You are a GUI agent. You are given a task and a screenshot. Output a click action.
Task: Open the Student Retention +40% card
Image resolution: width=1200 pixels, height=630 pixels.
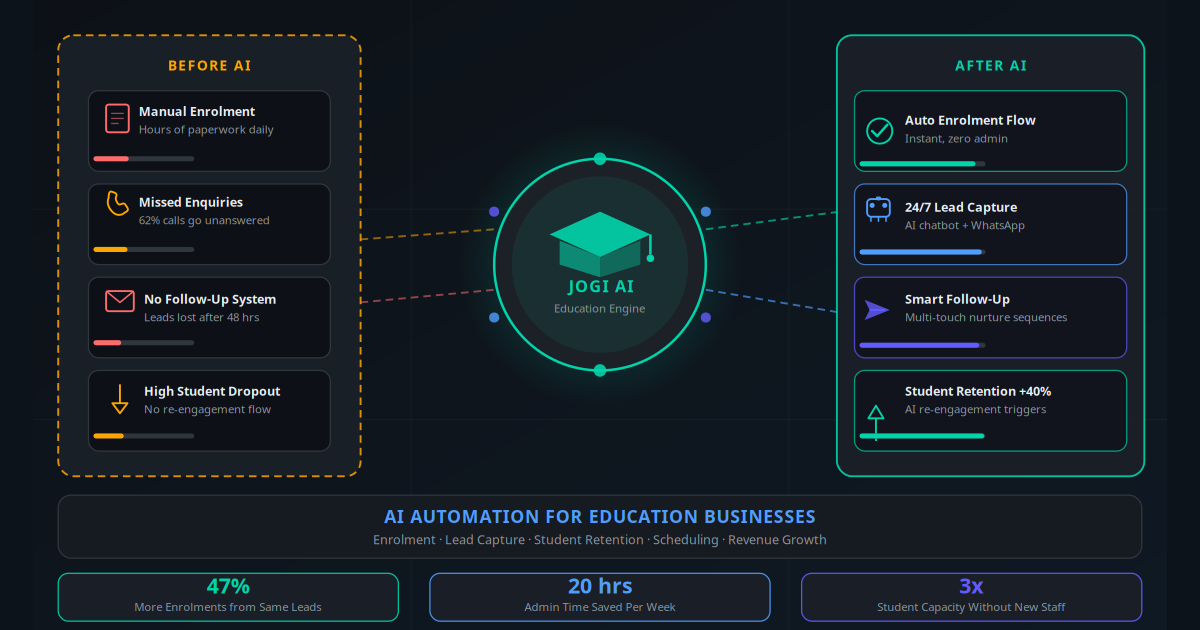point(990,410)
